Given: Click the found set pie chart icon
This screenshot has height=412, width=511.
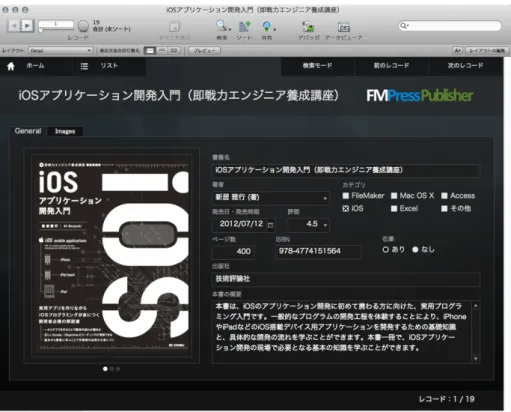Looking at the screenshot, I should click(x=83, y=26).
